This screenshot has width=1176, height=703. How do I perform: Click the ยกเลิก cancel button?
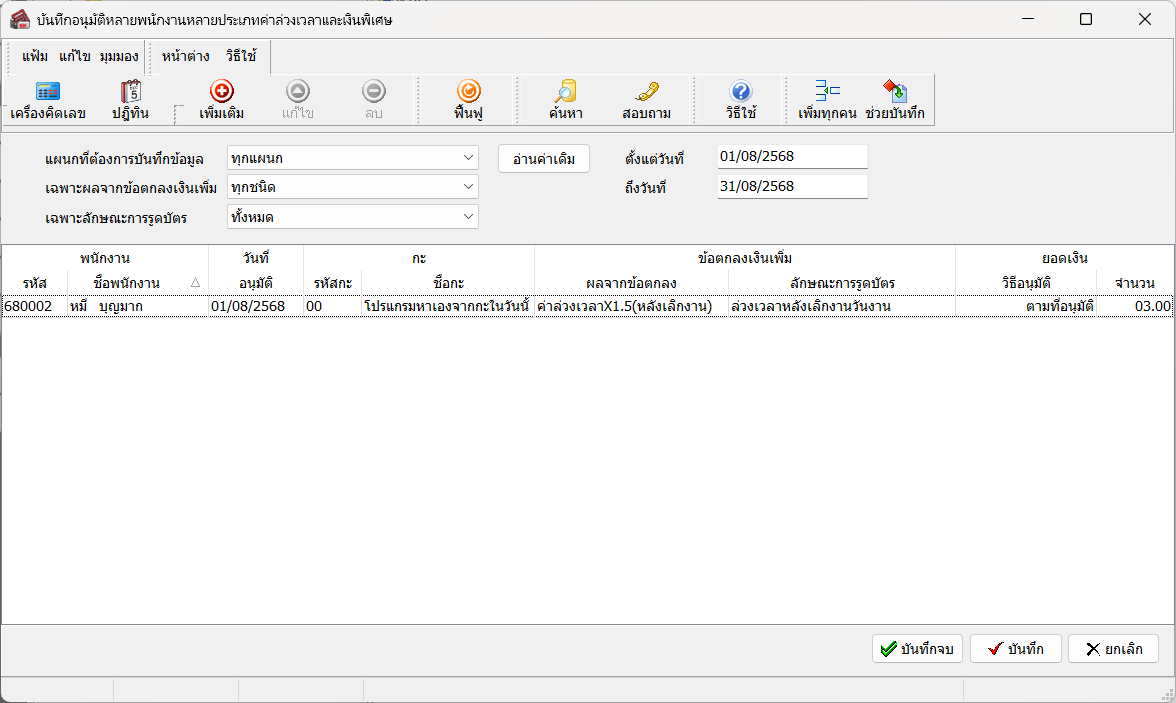[1113, 649]
